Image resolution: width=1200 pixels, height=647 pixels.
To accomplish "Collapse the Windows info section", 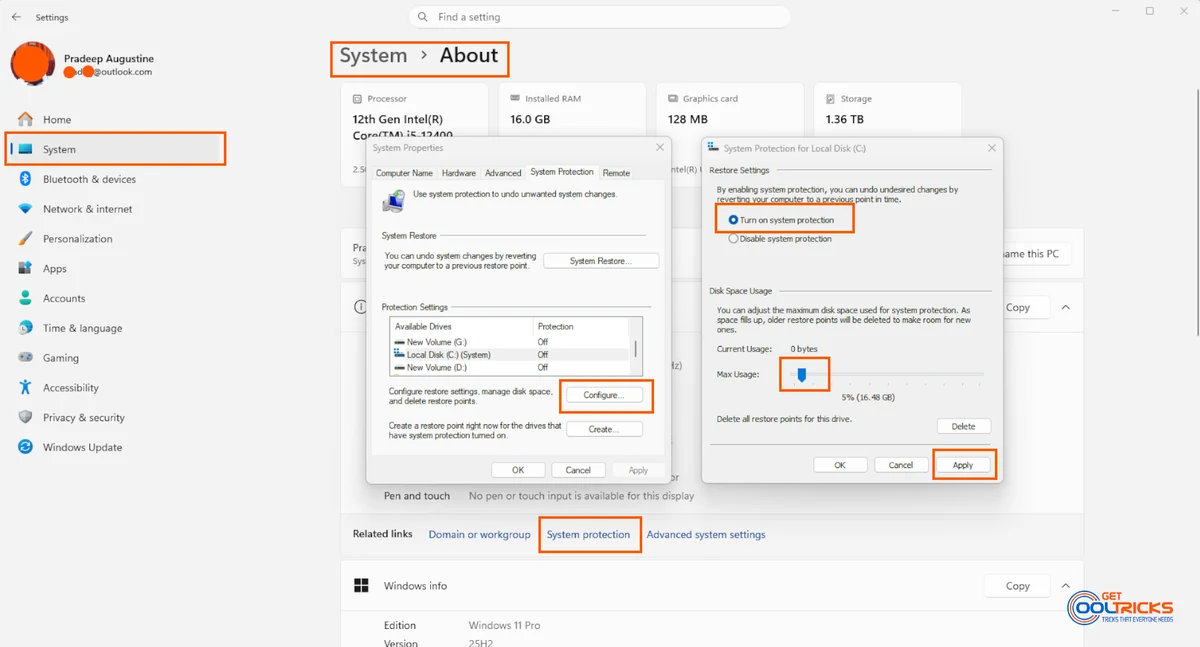I will (x=1066, y=586).
